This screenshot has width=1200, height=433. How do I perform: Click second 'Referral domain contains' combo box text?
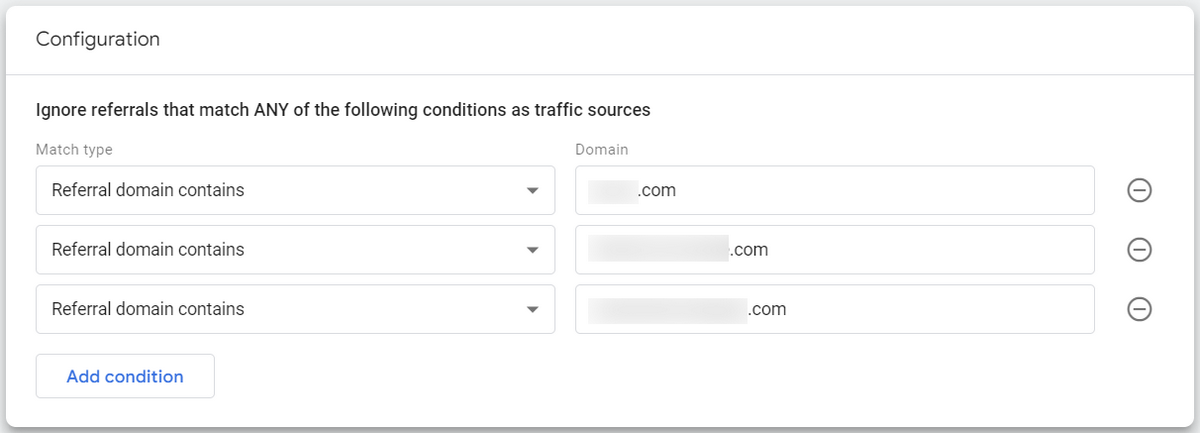coord(148,250)
